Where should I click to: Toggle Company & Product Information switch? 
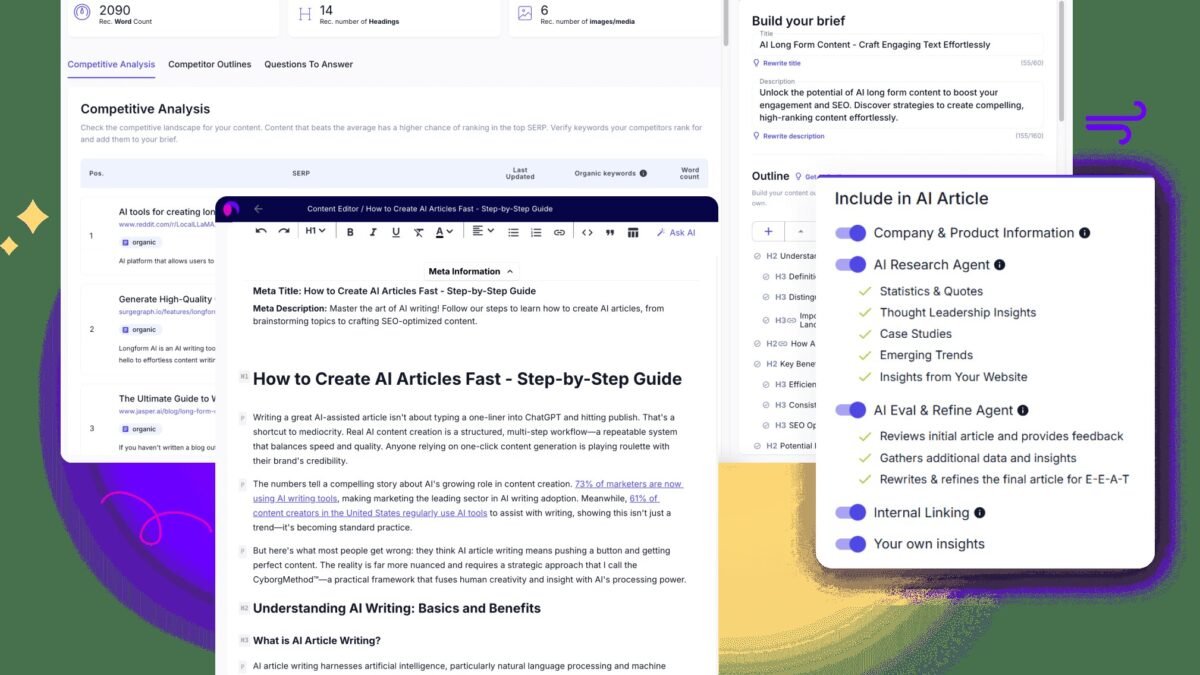[x=851, y=233]
